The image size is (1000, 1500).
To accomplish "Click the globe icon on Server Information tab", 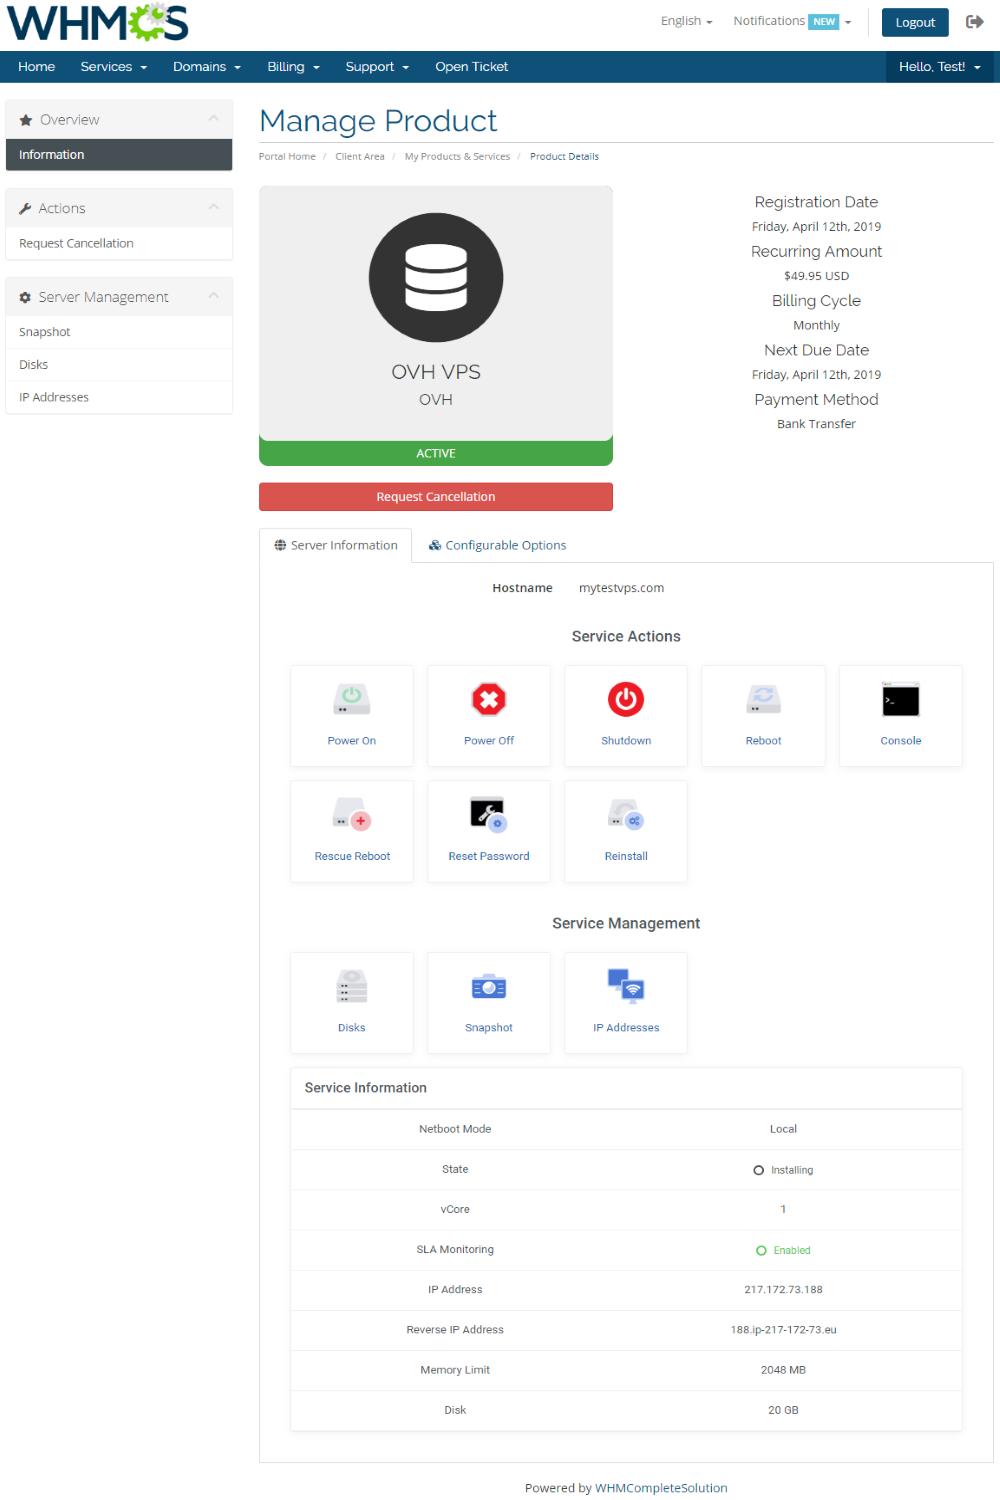I will click(280, 545).
